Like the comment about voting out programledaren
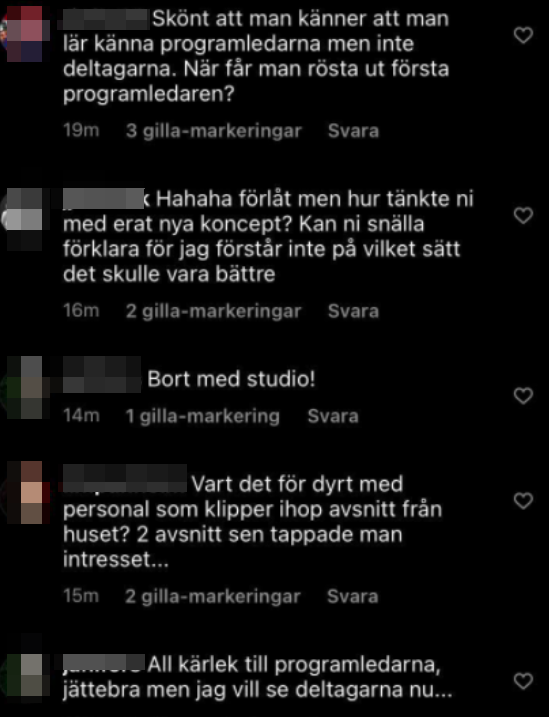The image size is (549, 717). click(x=523, y=35)
